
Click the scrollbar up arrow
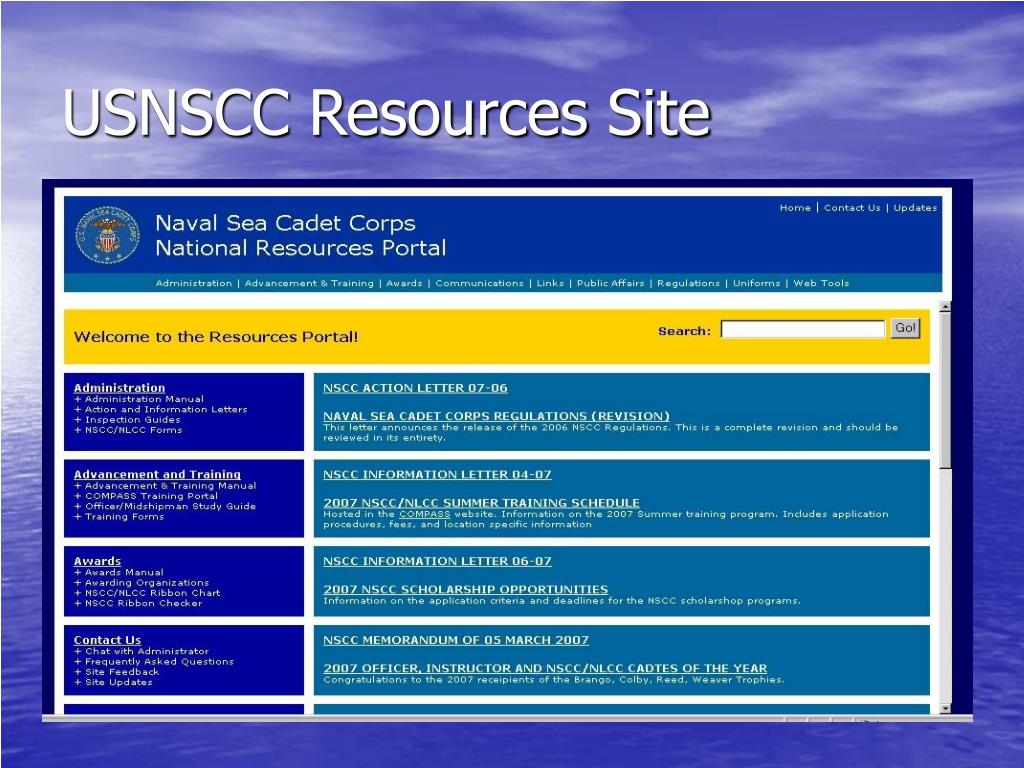coord(945,306)
